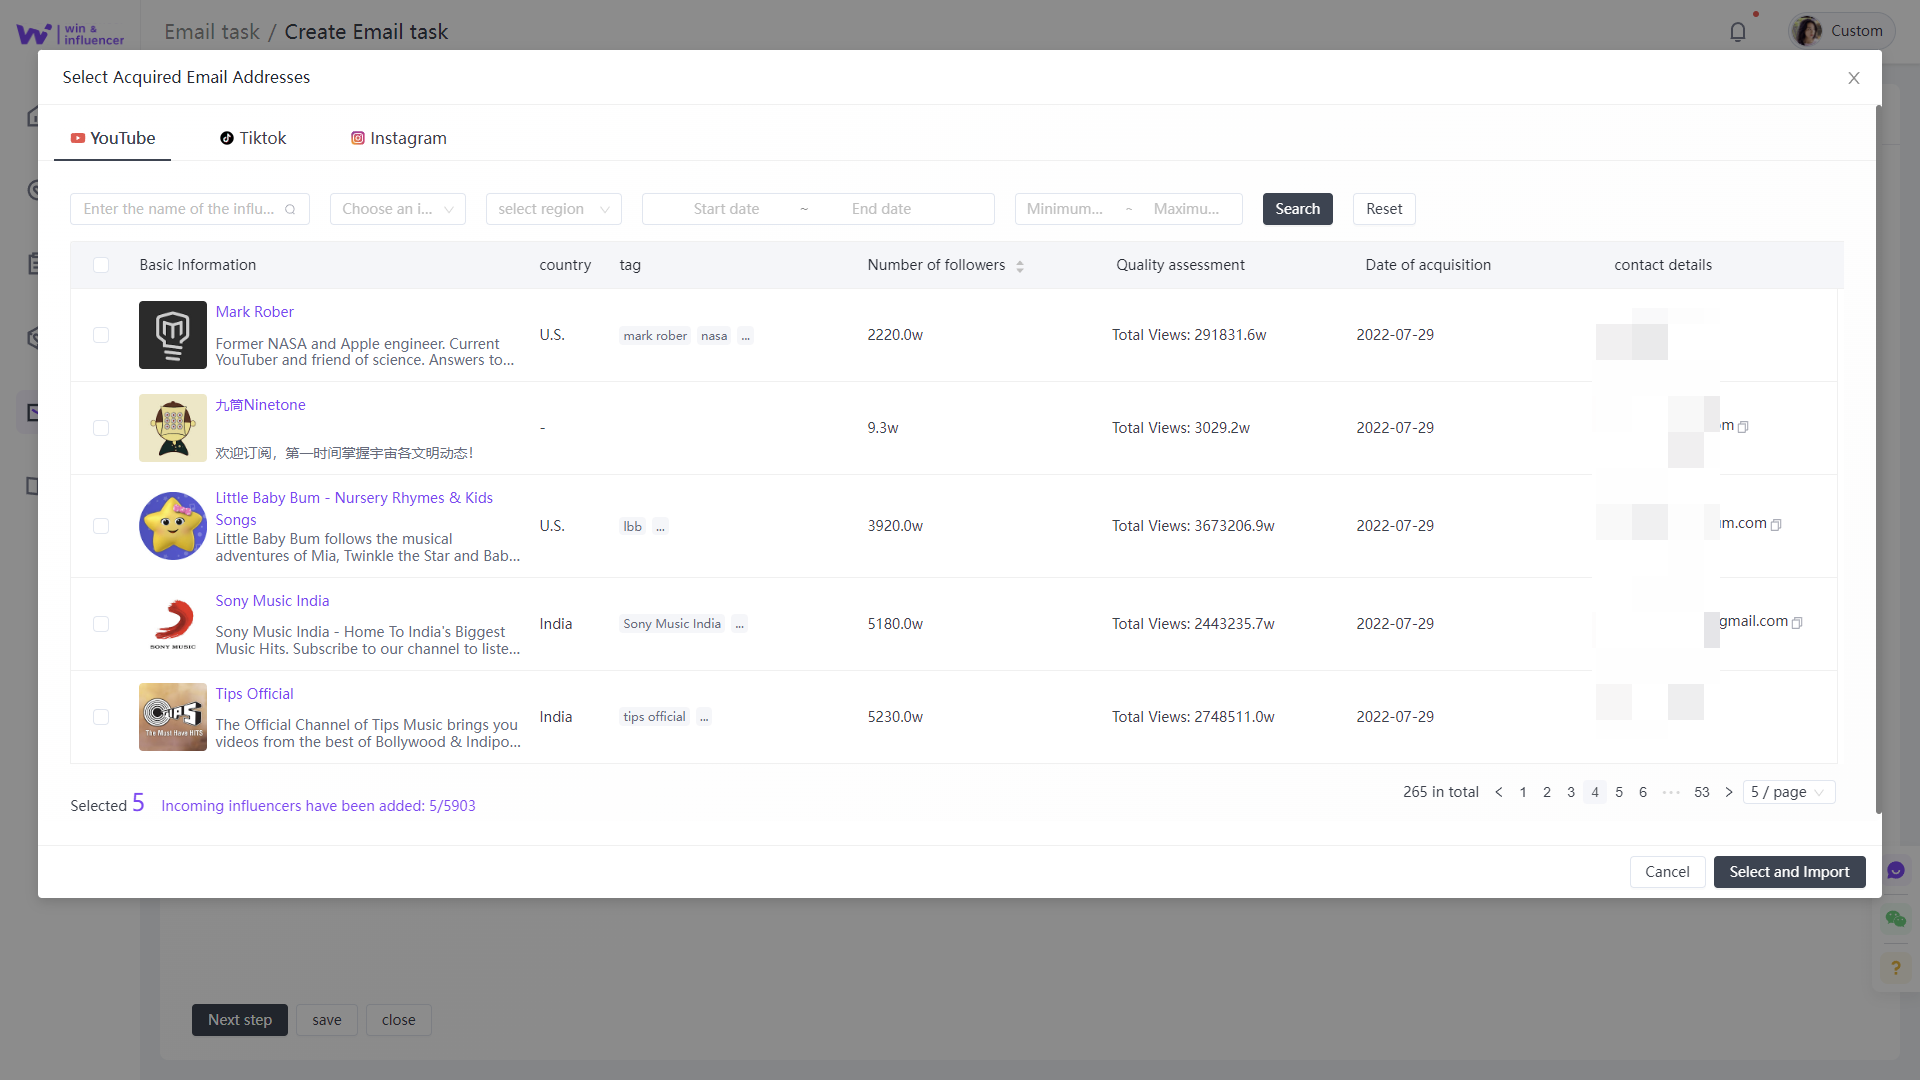The width and height of the screenshot is (1920, 1080).
Task: Open the purple chat support icon
Action: click(1895, 871)
